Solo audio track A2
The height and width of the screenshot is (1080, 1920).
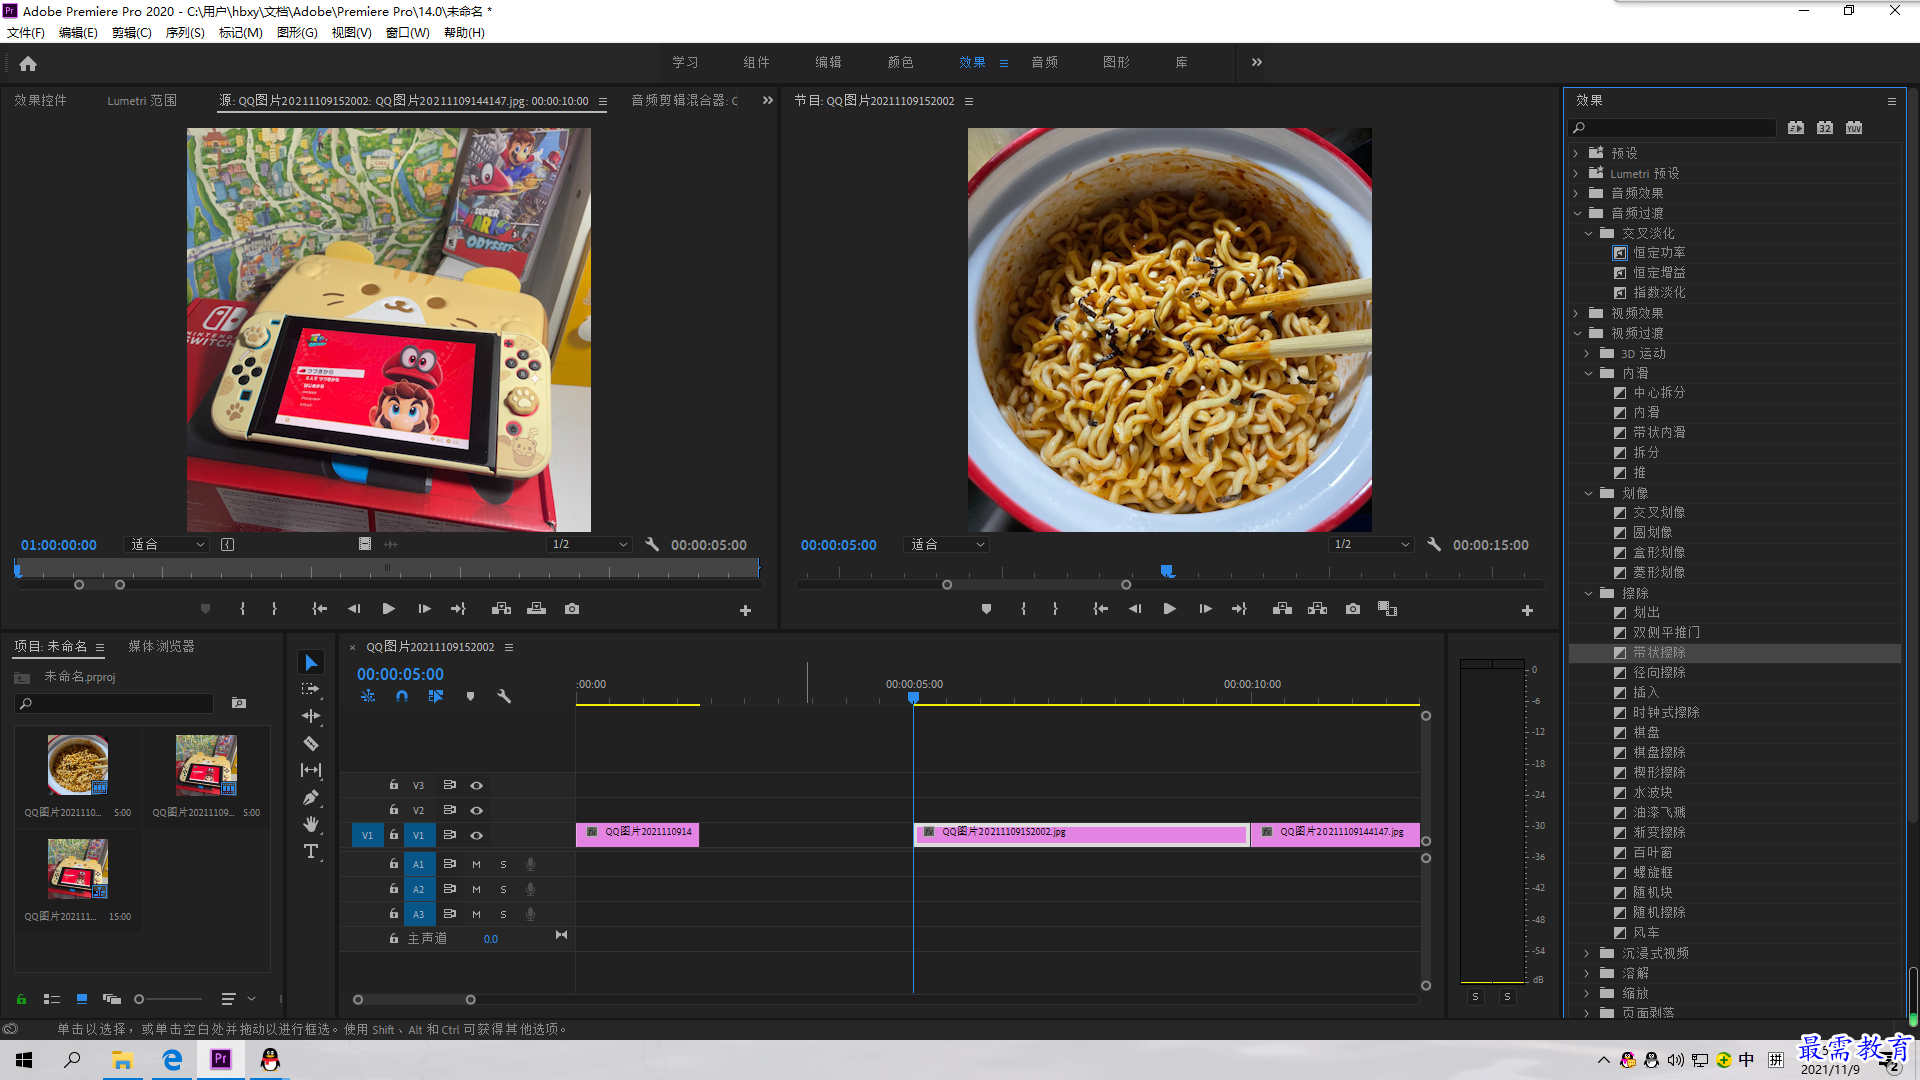pos(503,889)
